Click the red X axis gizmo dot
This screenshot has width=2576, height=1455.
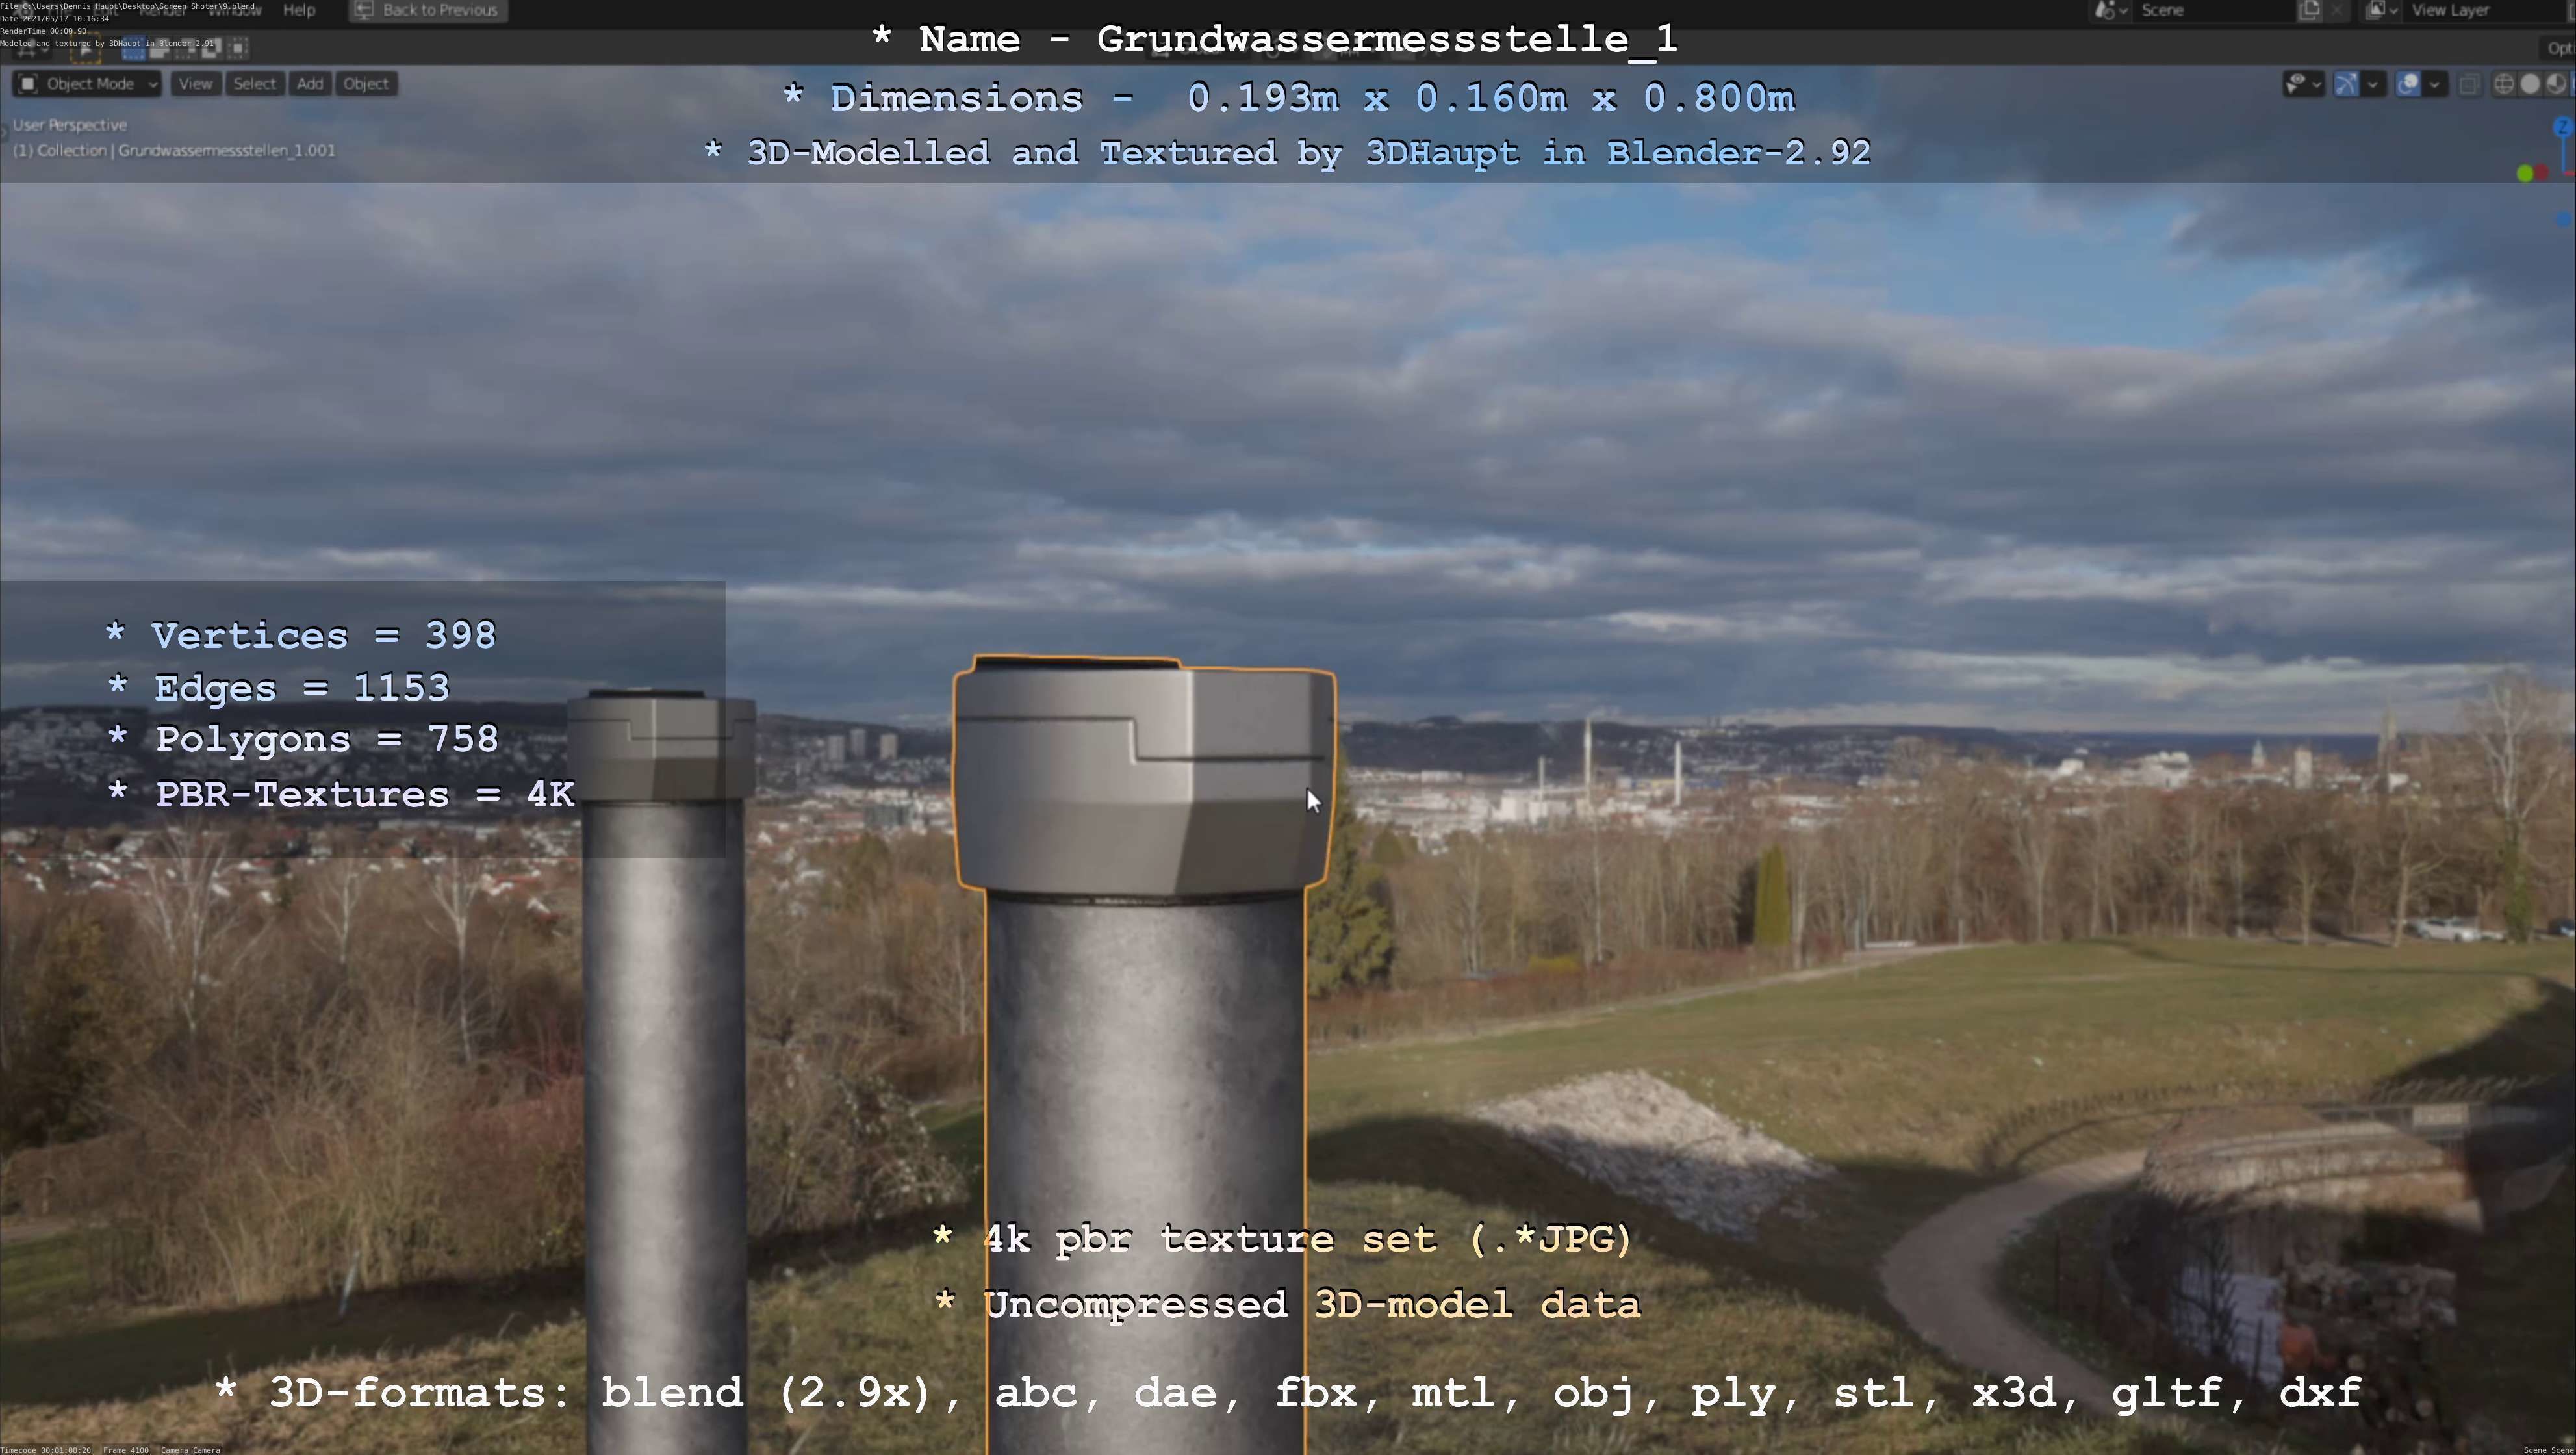2541,173
